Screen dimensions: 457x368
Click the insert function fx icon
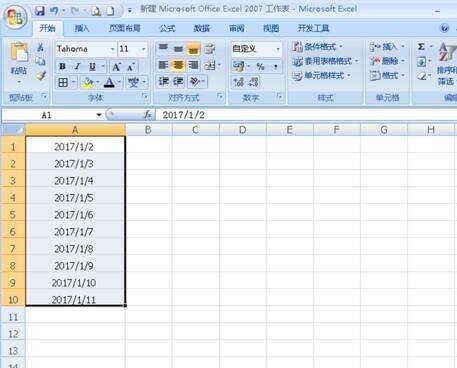click(x=148, y=115)
